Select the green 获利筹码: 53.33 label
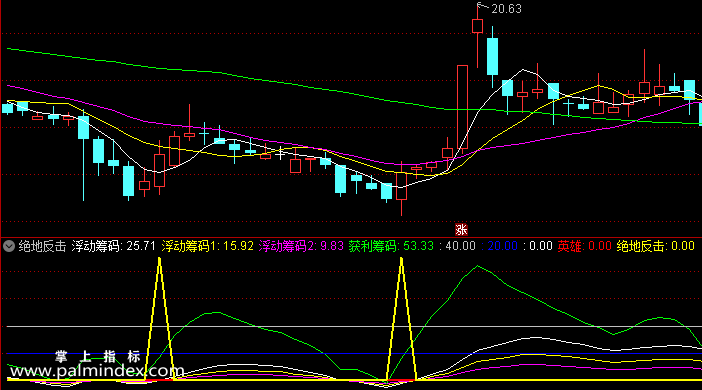Image resolution: width=702 pixels, height=390 pixels. [391, 246]
